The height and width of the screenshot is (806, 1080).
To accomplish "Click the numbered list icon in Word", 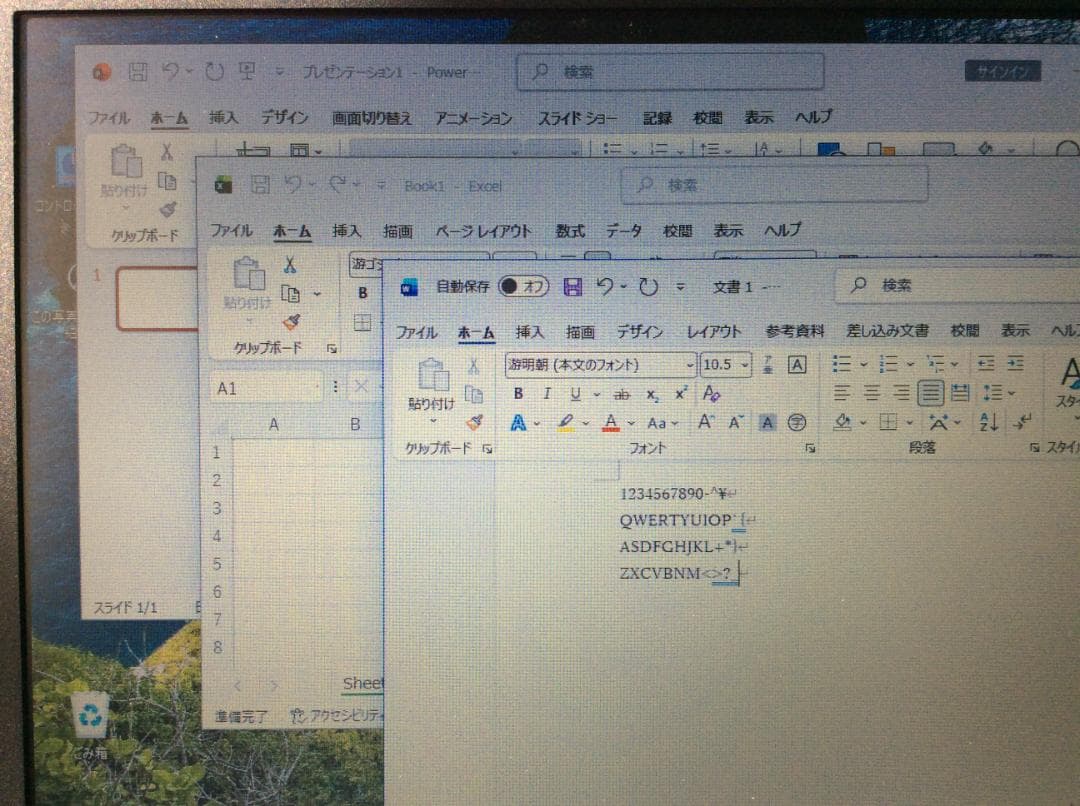I will tap(889, 363).
